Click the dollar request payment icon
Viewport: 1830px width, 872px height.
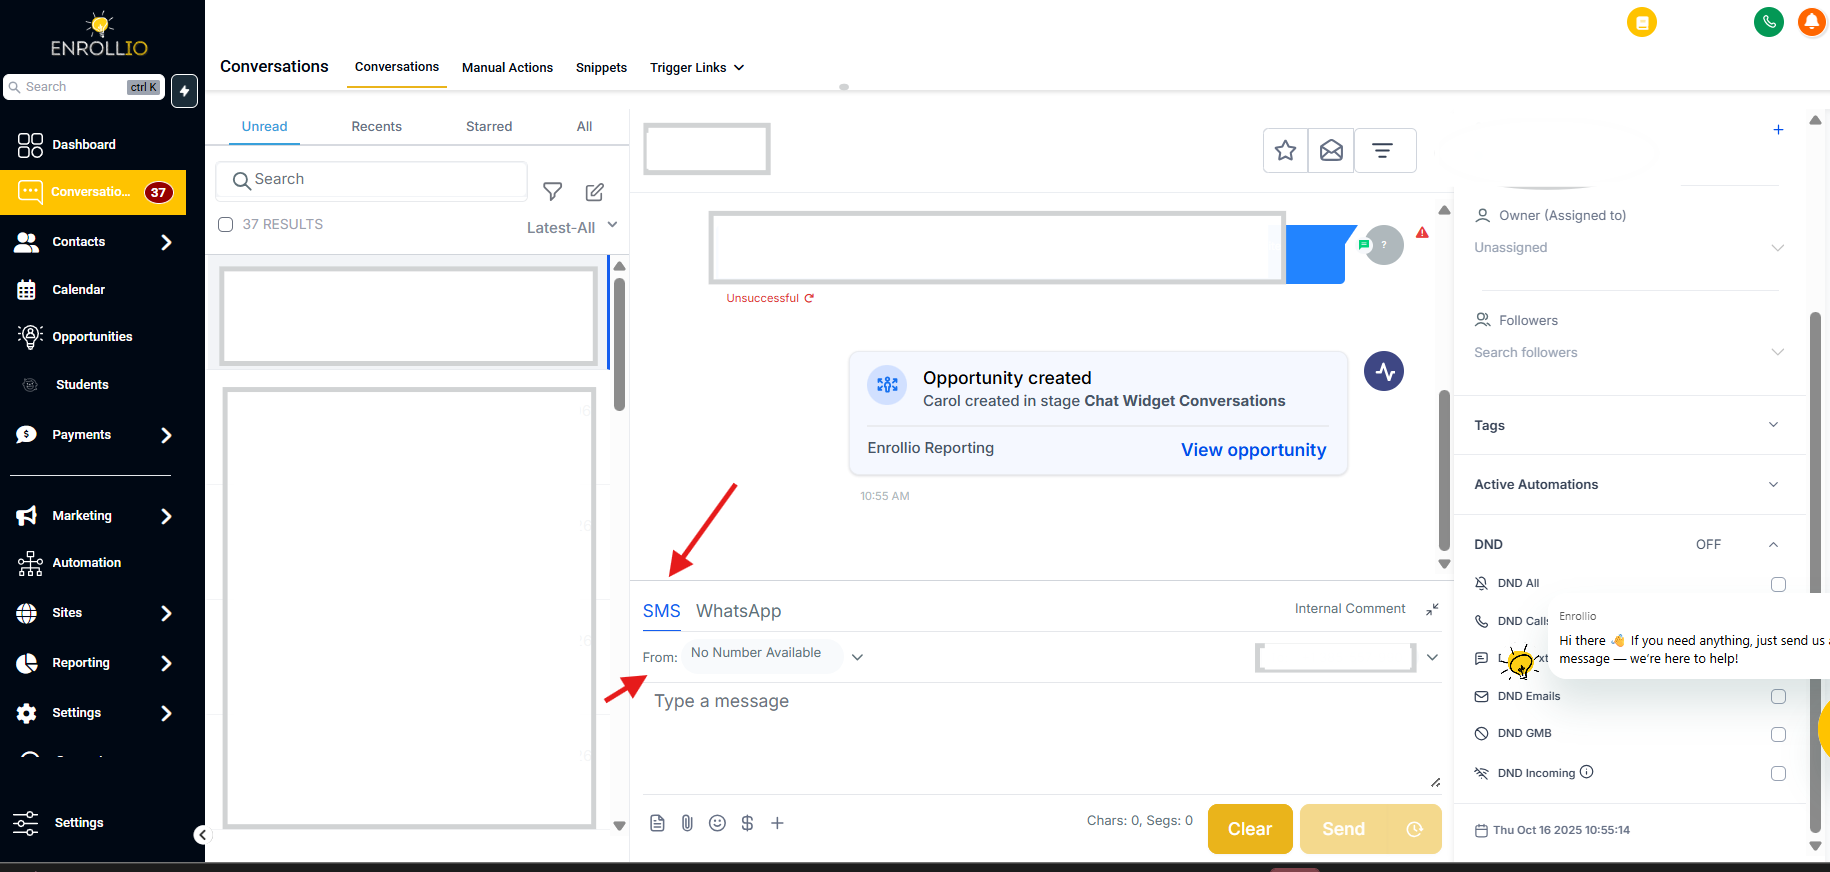click(x=747, y=823)
